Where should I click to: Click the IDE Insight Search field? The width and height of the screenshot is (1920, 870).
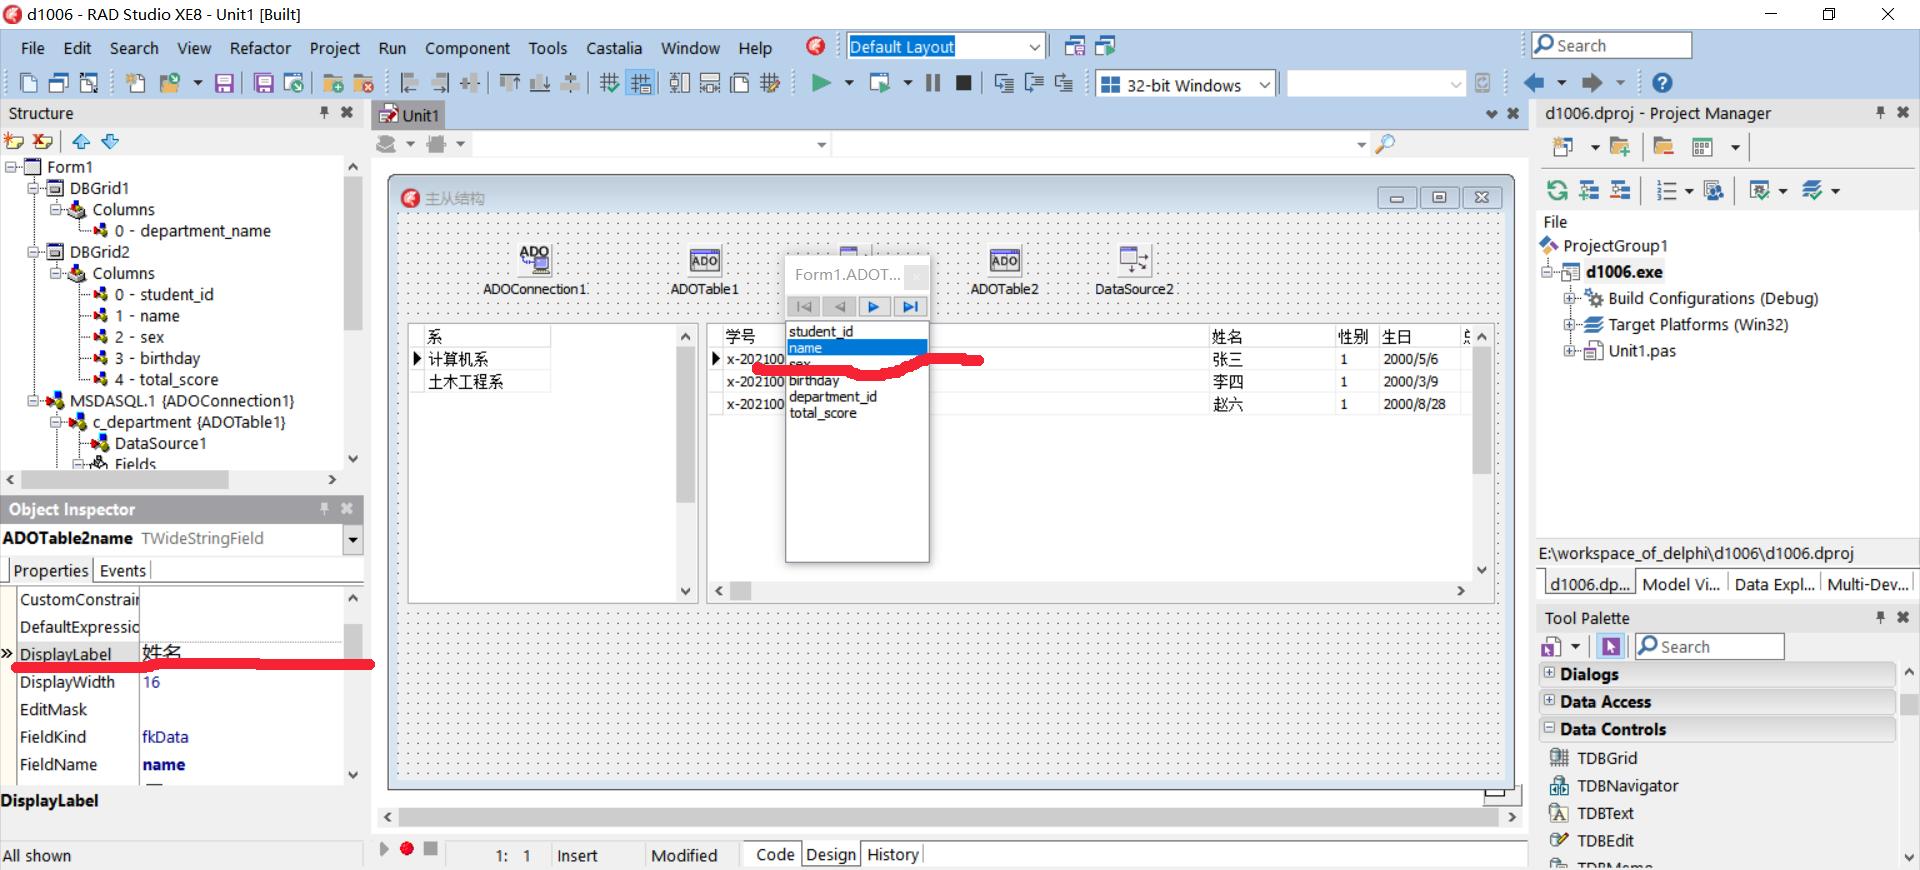pos(1612,45)
